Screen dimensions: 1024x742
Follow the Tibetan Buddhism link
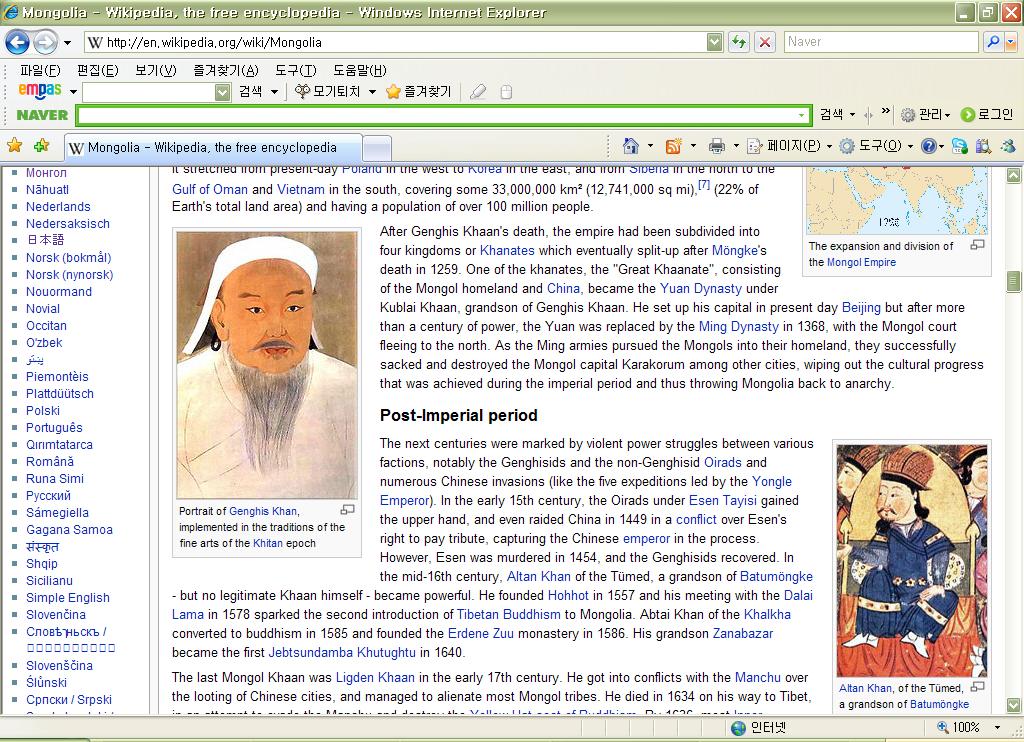tap(508, 615)
